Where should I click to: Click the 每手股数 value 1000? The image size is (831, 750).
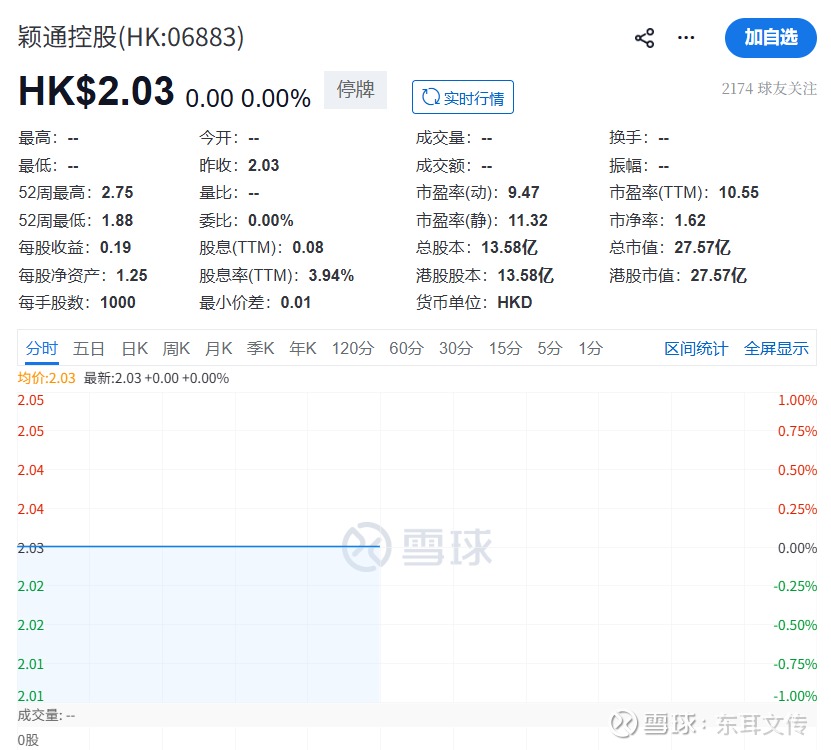(118, 302)
